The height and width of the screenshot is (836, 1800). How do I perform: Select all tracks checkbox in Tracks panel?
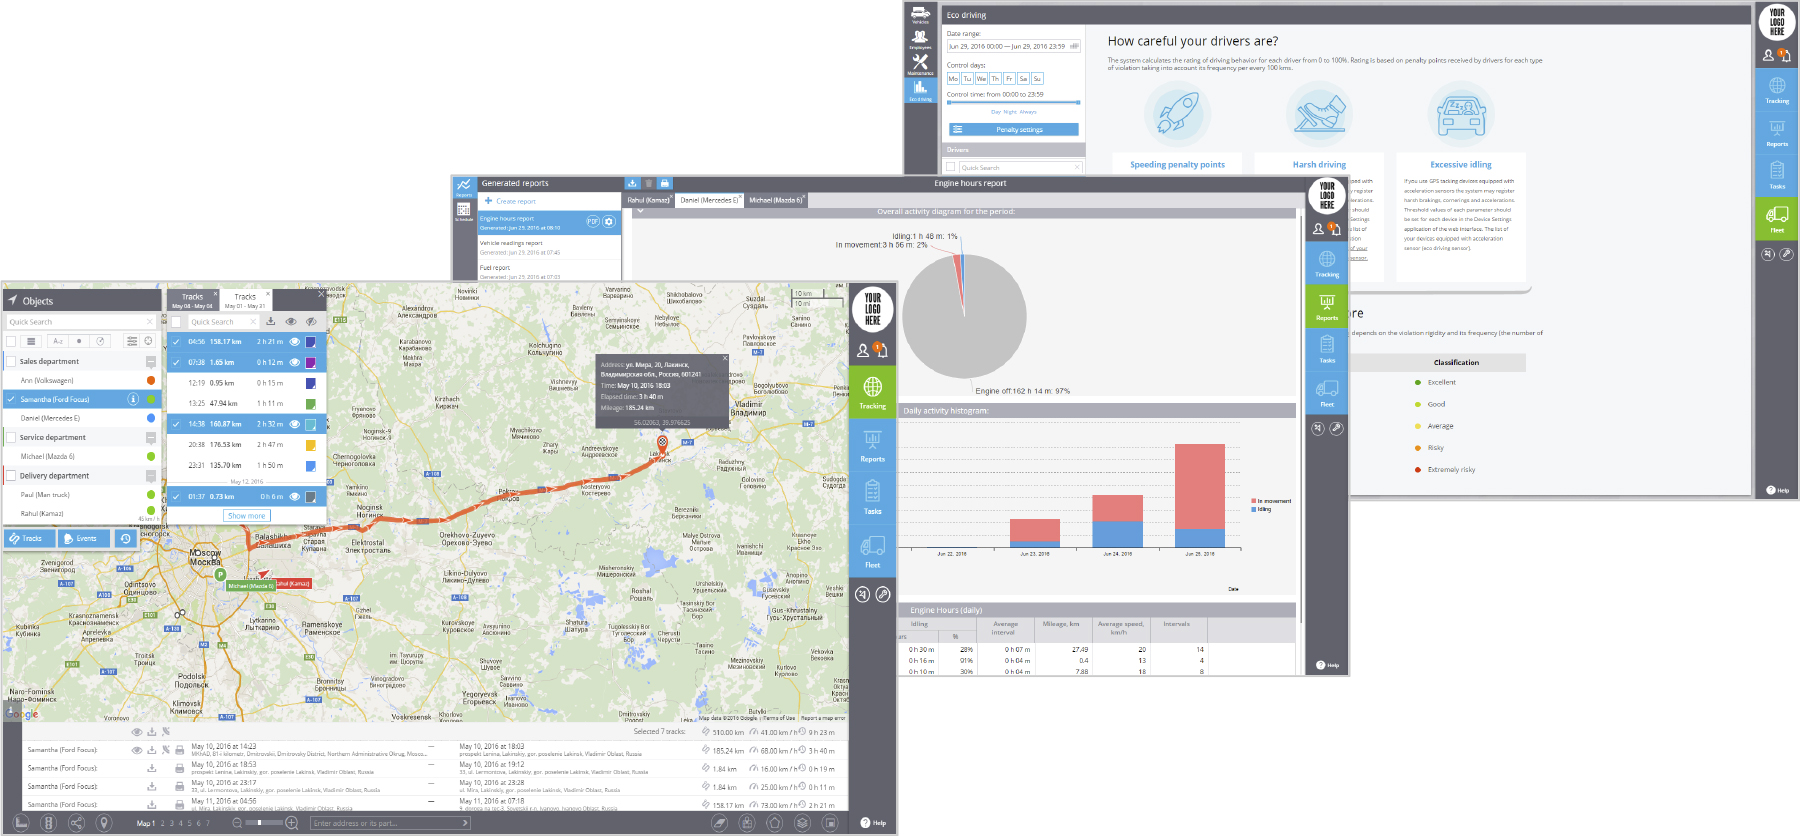tap(176, 322)
